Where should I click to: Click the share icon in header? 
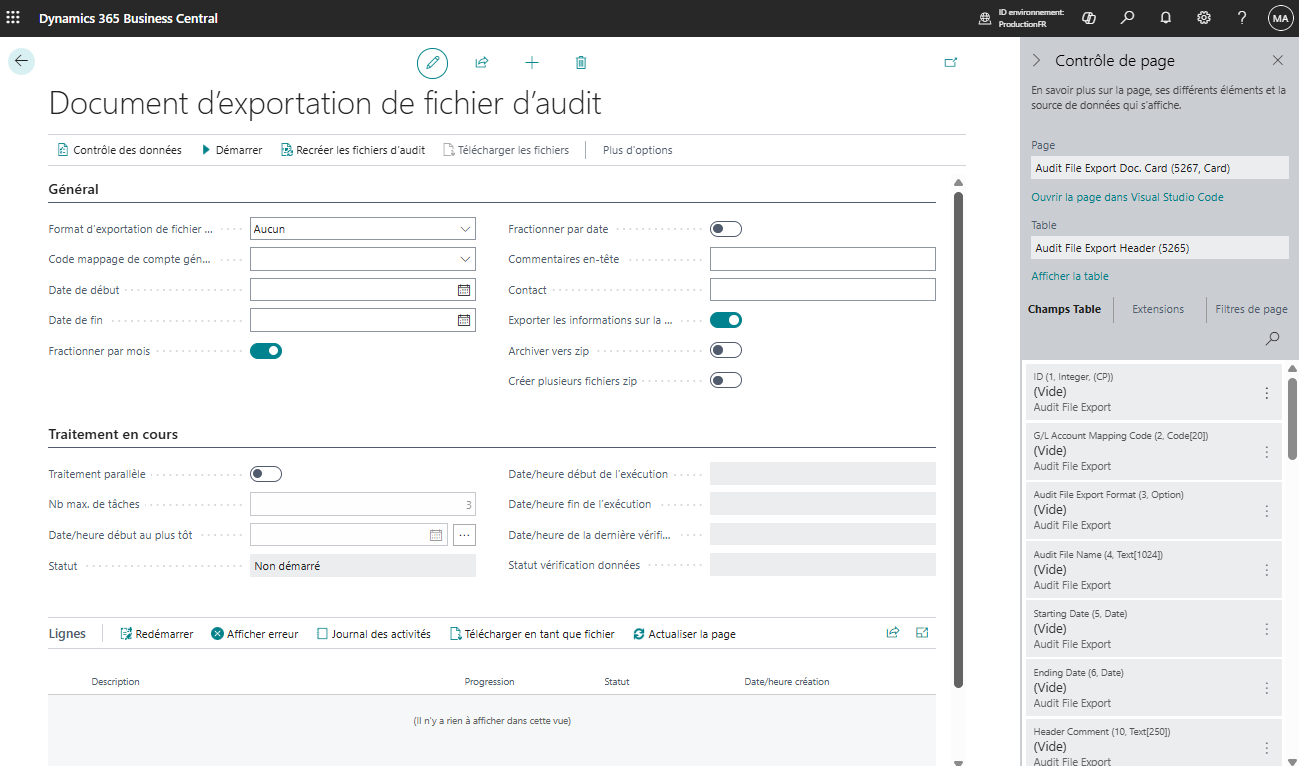[481, 63]
